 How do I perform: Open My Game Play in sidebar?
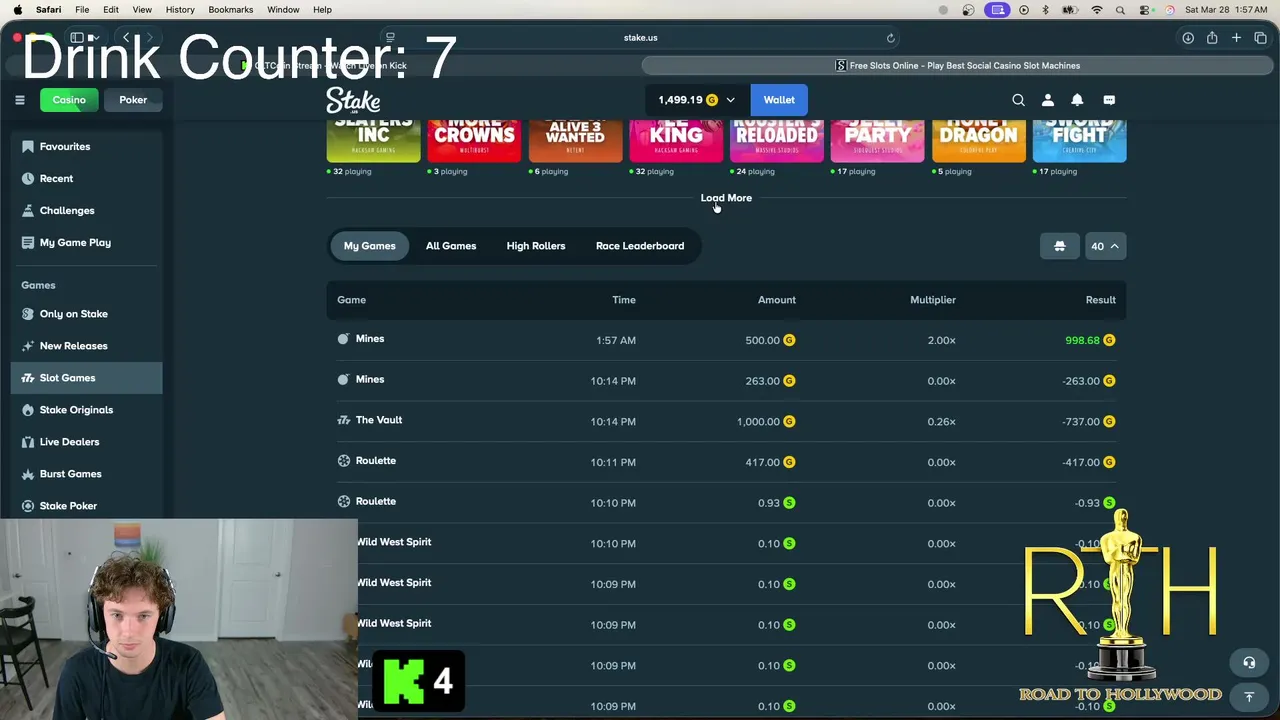pyautogui.click(x=87, y=242)
